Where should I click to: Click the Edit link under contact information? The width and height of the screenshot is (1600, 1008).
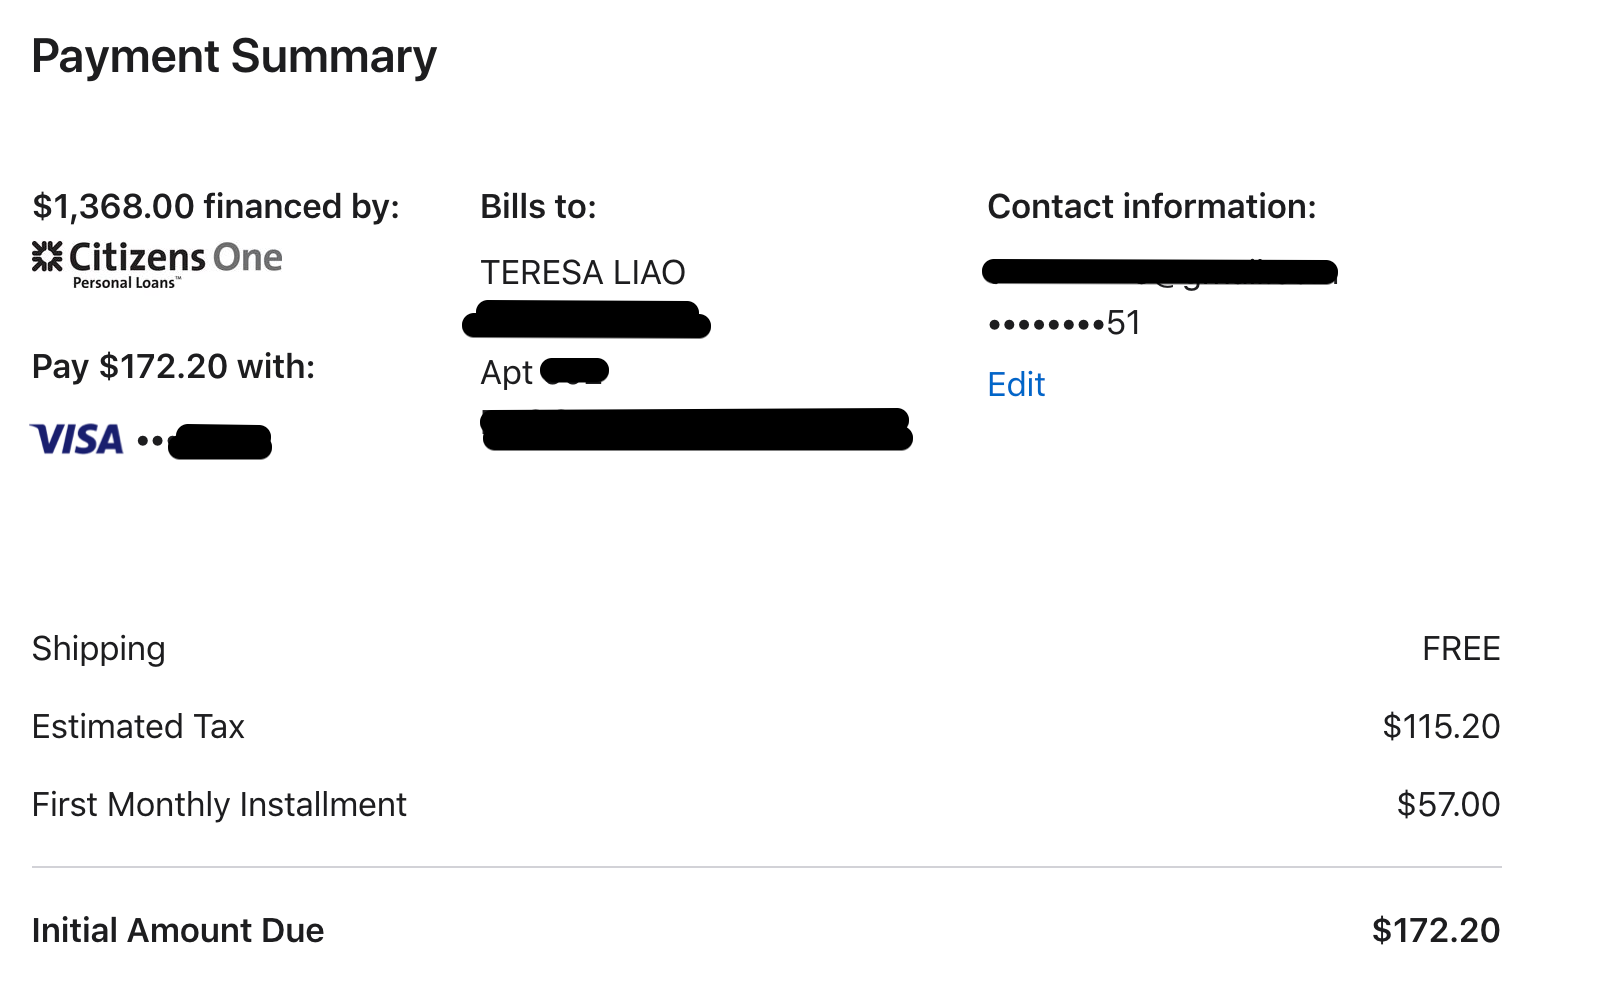point(1016,384)
